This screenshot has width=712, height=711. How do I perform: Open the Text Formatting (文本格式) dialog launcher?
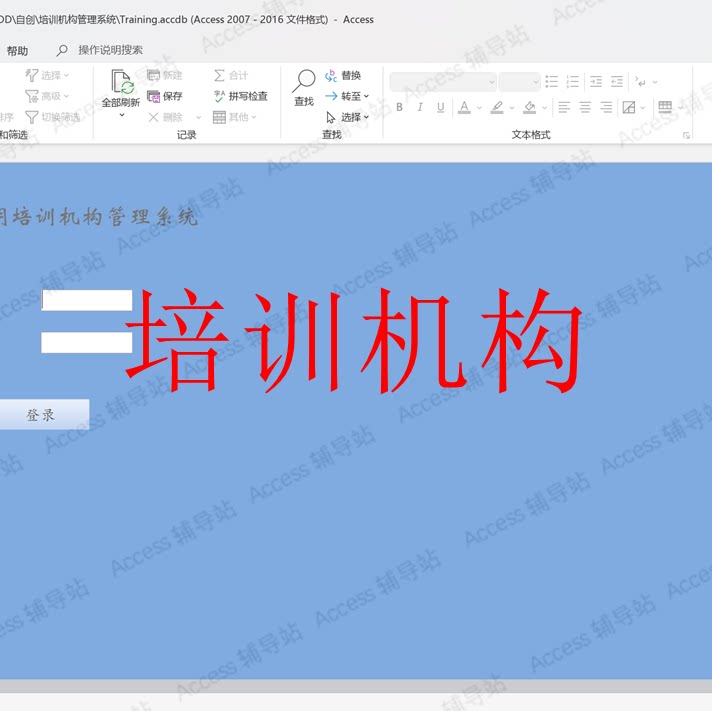point(686,135)
